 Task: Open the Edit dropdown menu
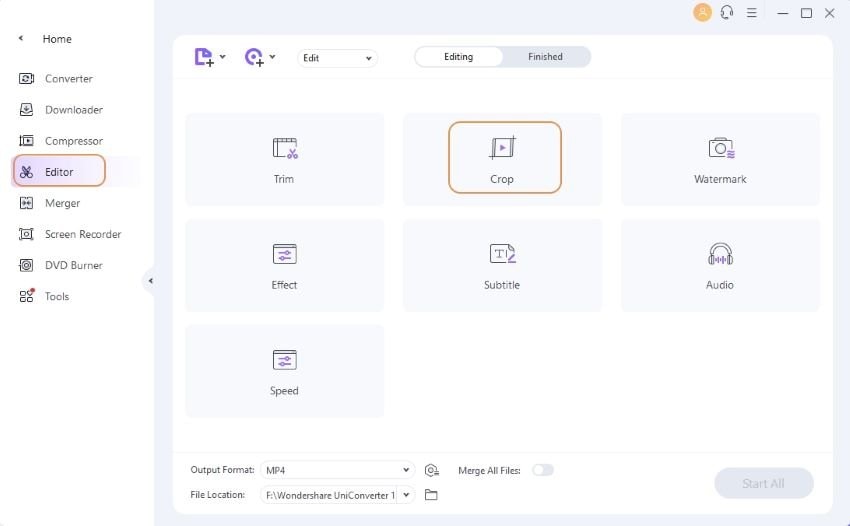pyautogui.click(x=337, y=58)
